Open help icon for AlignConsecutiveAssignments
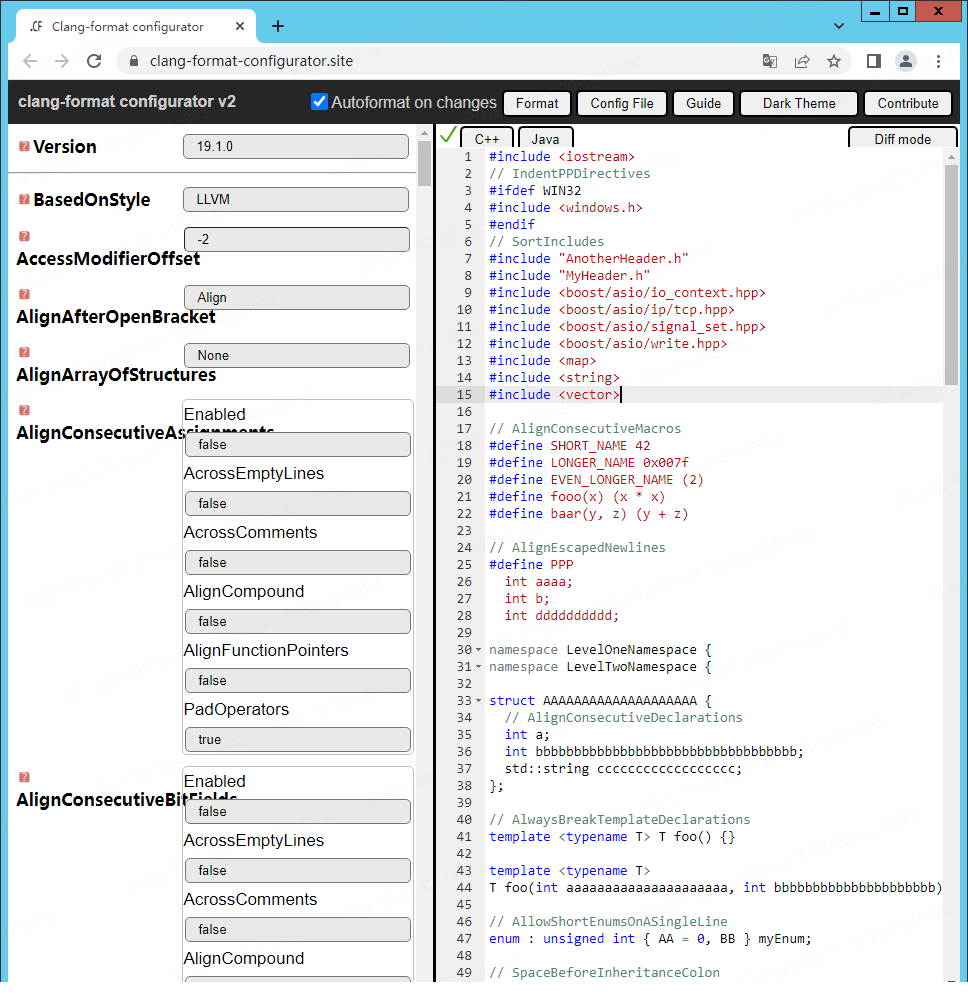968x994 pixels. click(x=24, y=410)
